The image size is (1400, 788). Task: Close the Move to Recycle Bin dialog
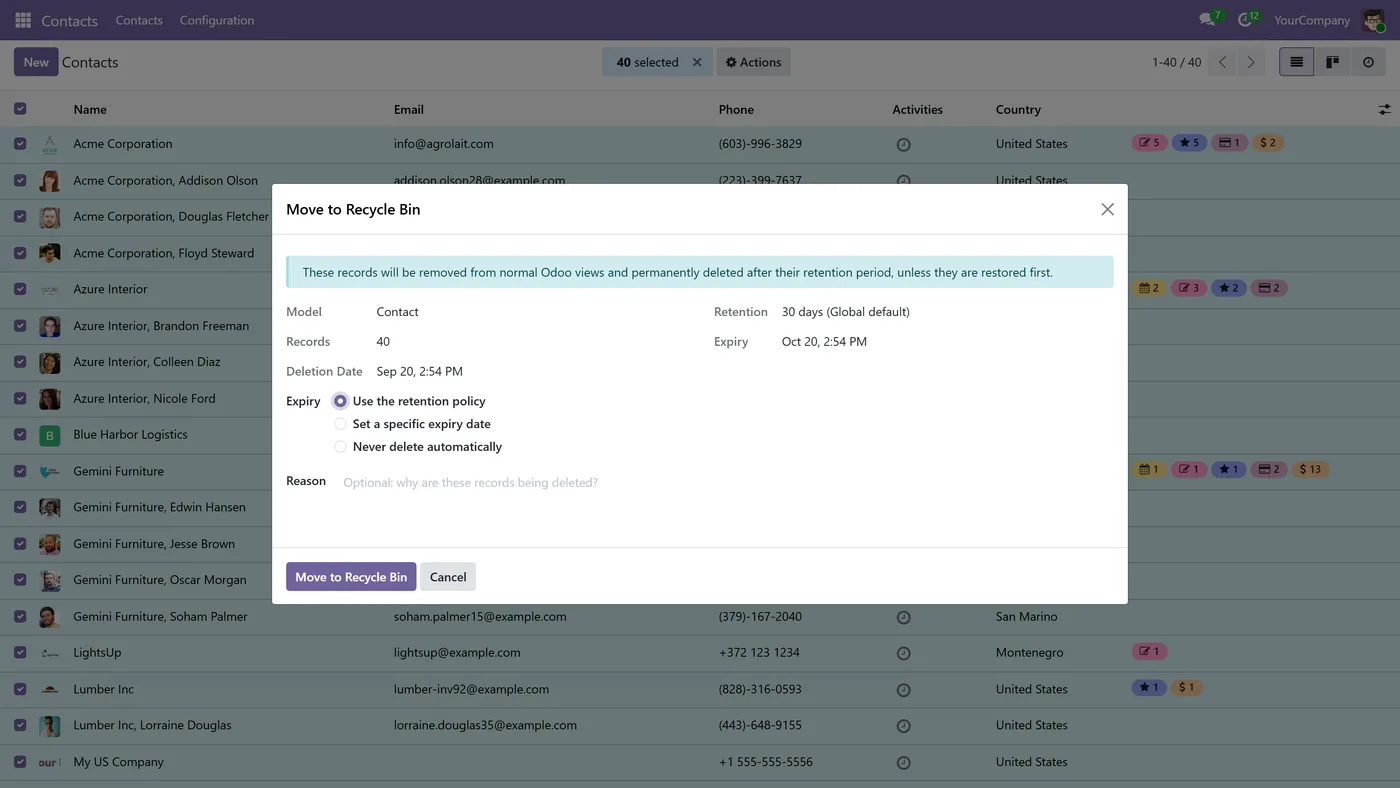point(1107,209)
